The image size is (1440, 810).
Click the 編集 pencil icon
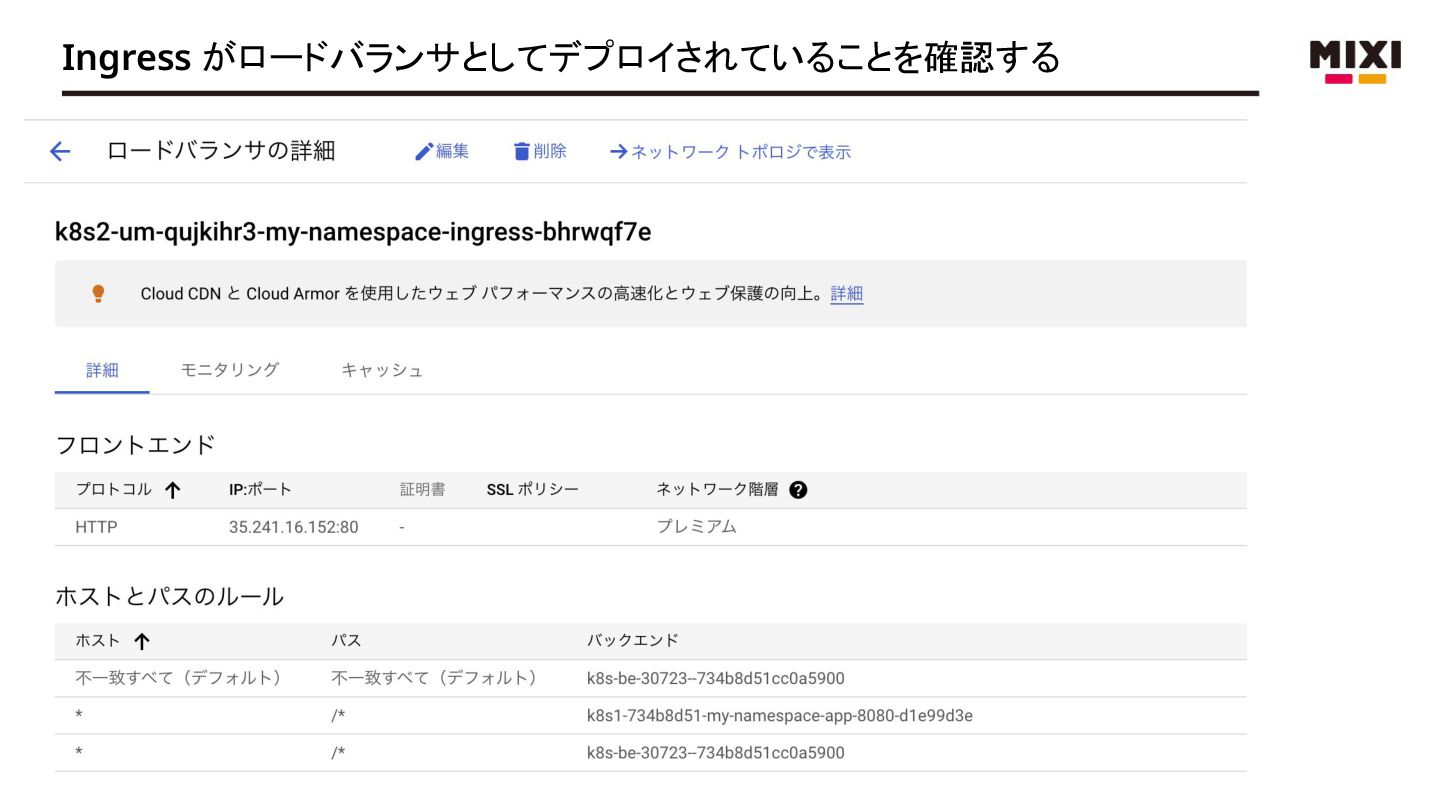424,151
